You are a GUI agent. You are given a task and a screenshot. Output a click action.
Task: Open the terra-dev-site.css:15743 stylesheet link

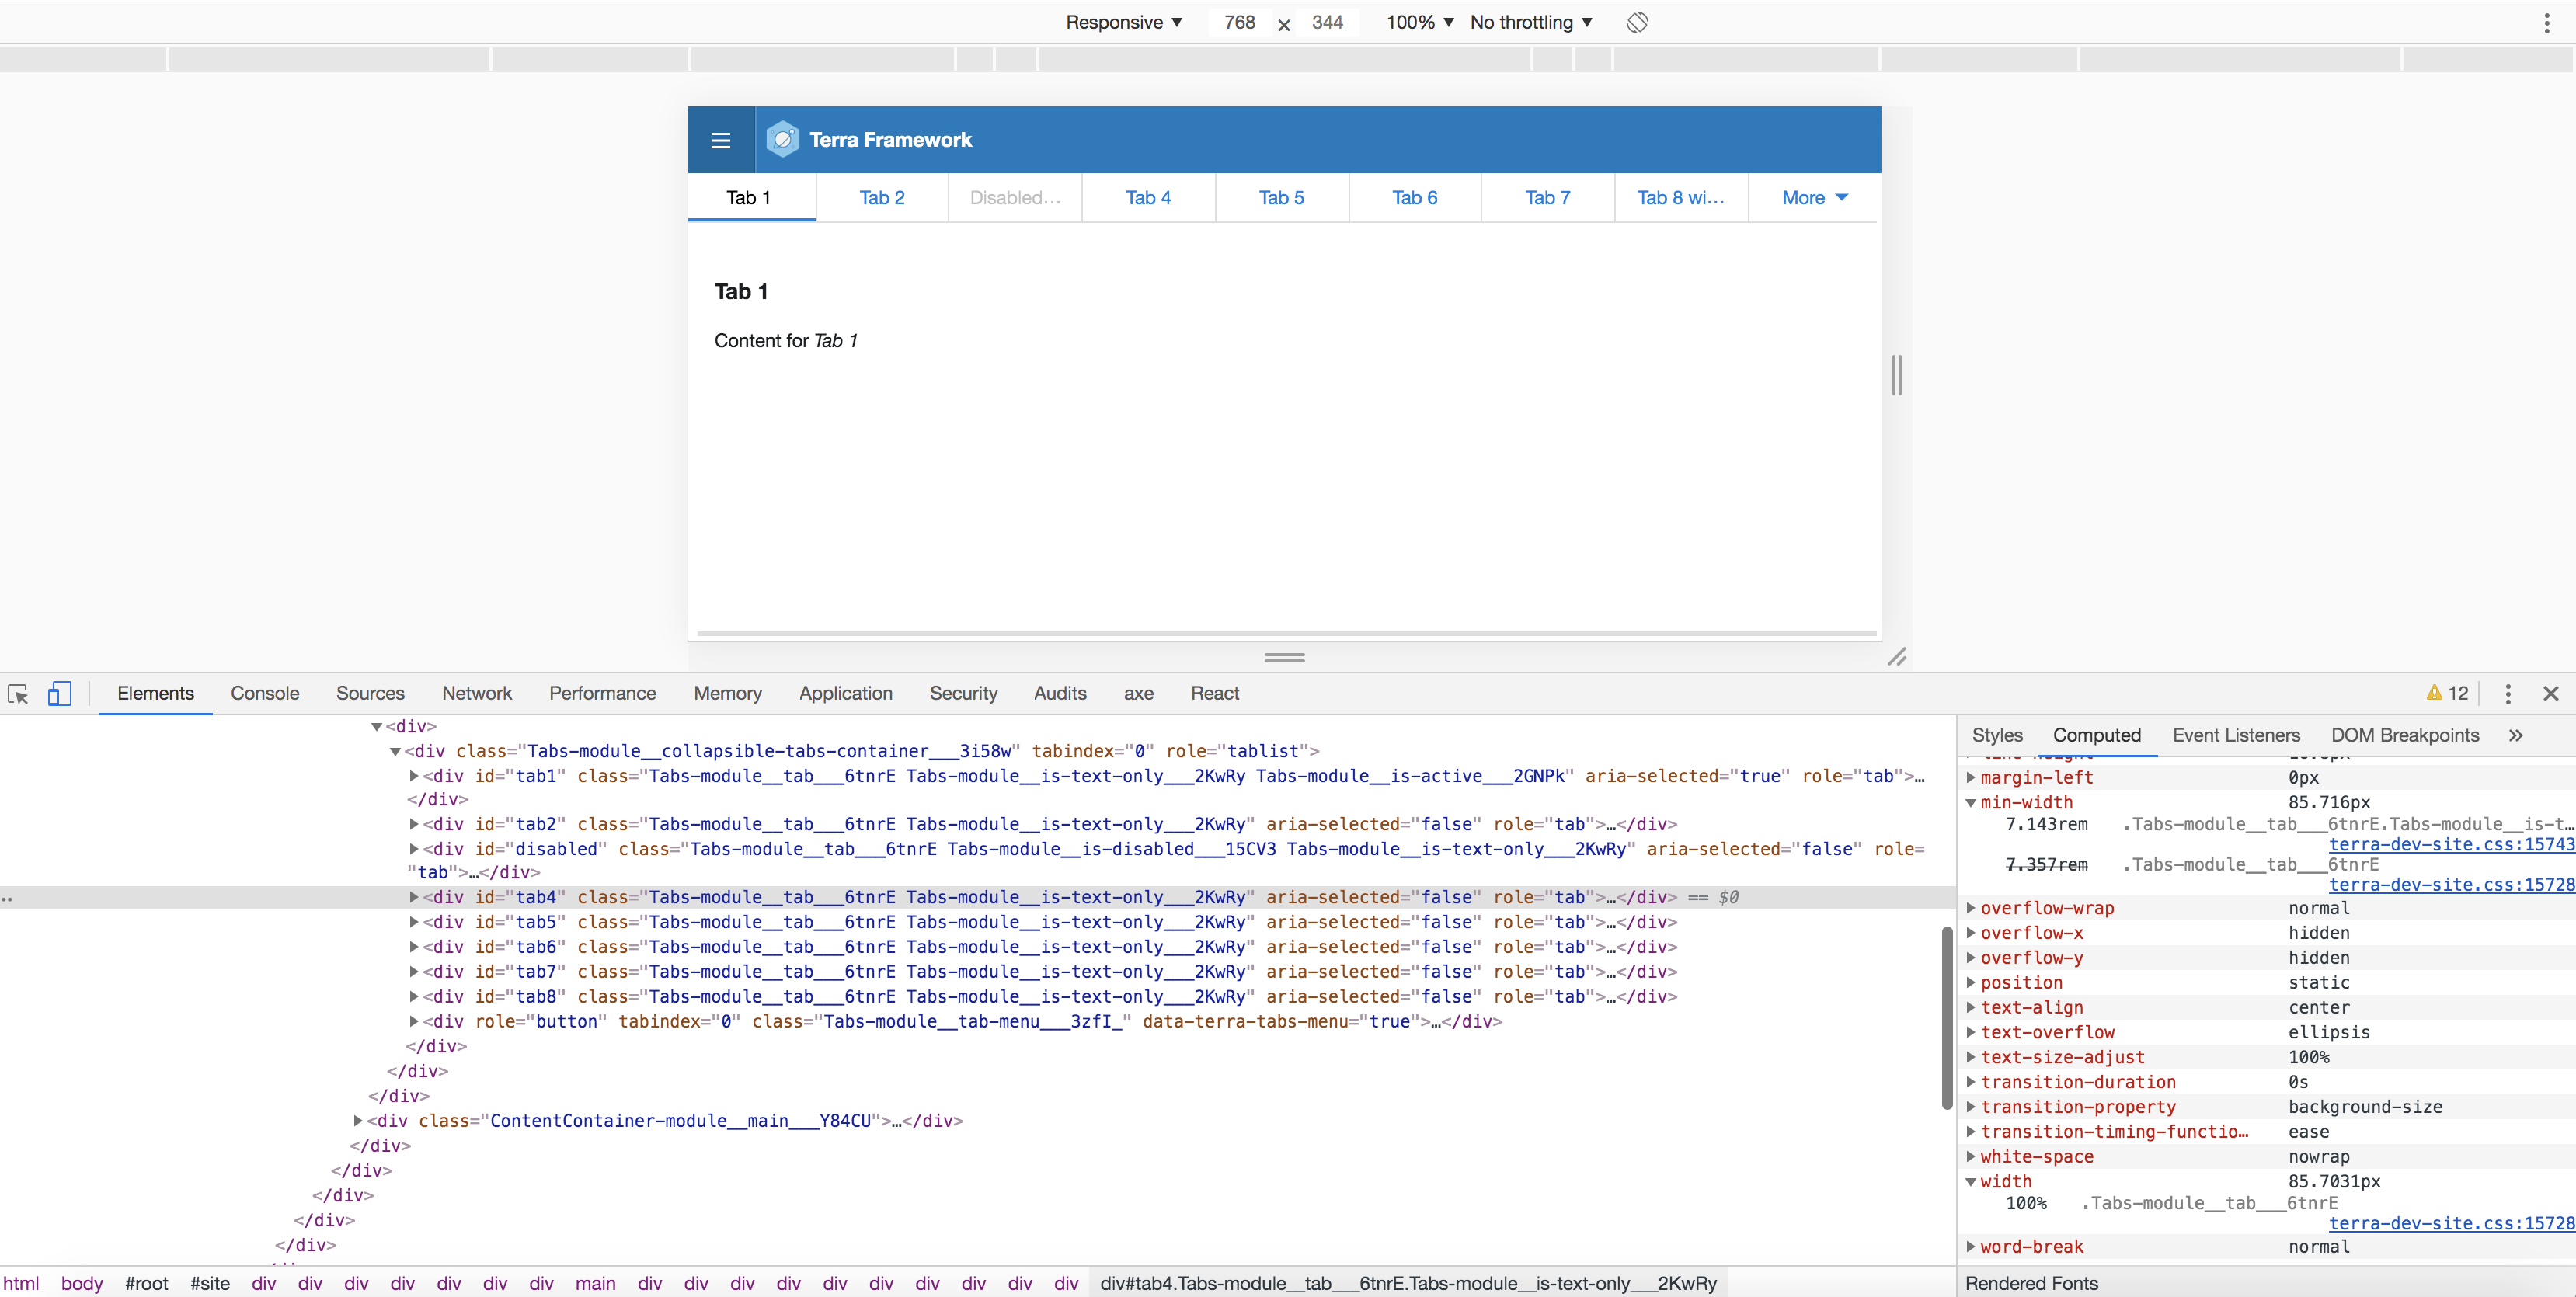[2451, 844]
